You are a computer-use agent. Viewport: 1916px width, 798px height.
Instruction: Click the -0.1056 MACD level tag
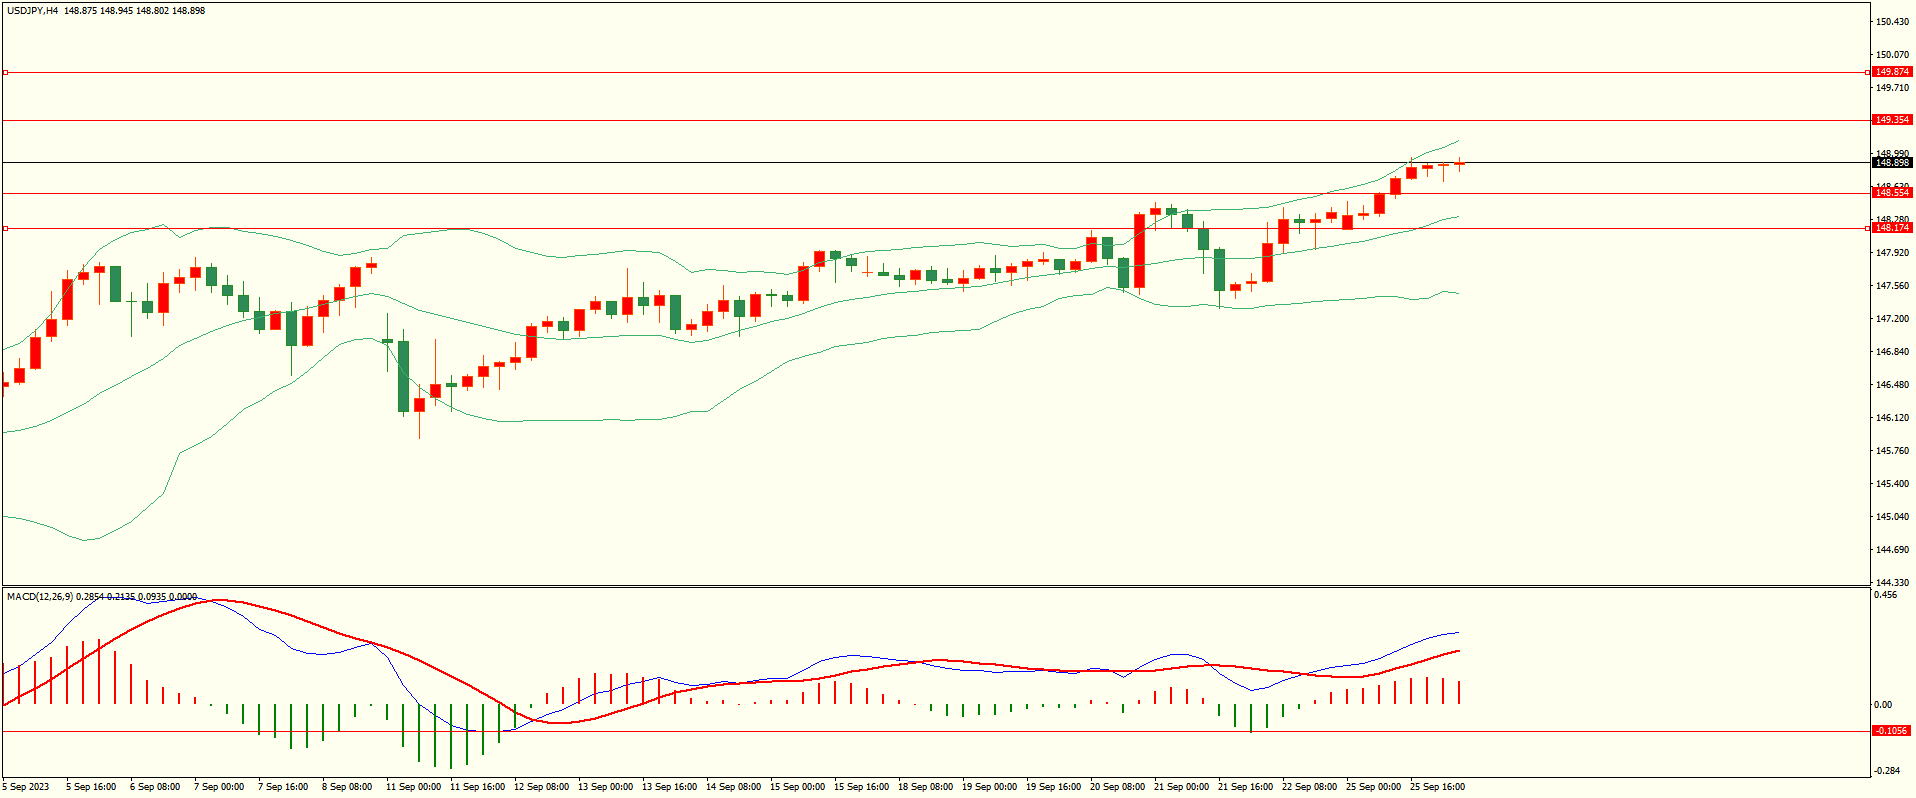click(1890, 731)
